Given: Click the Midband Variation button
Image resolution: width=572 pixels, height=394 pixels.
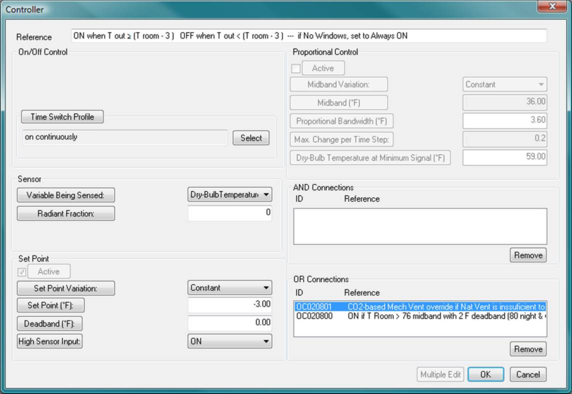Looking at the screenshot, I should click(339, 84).
